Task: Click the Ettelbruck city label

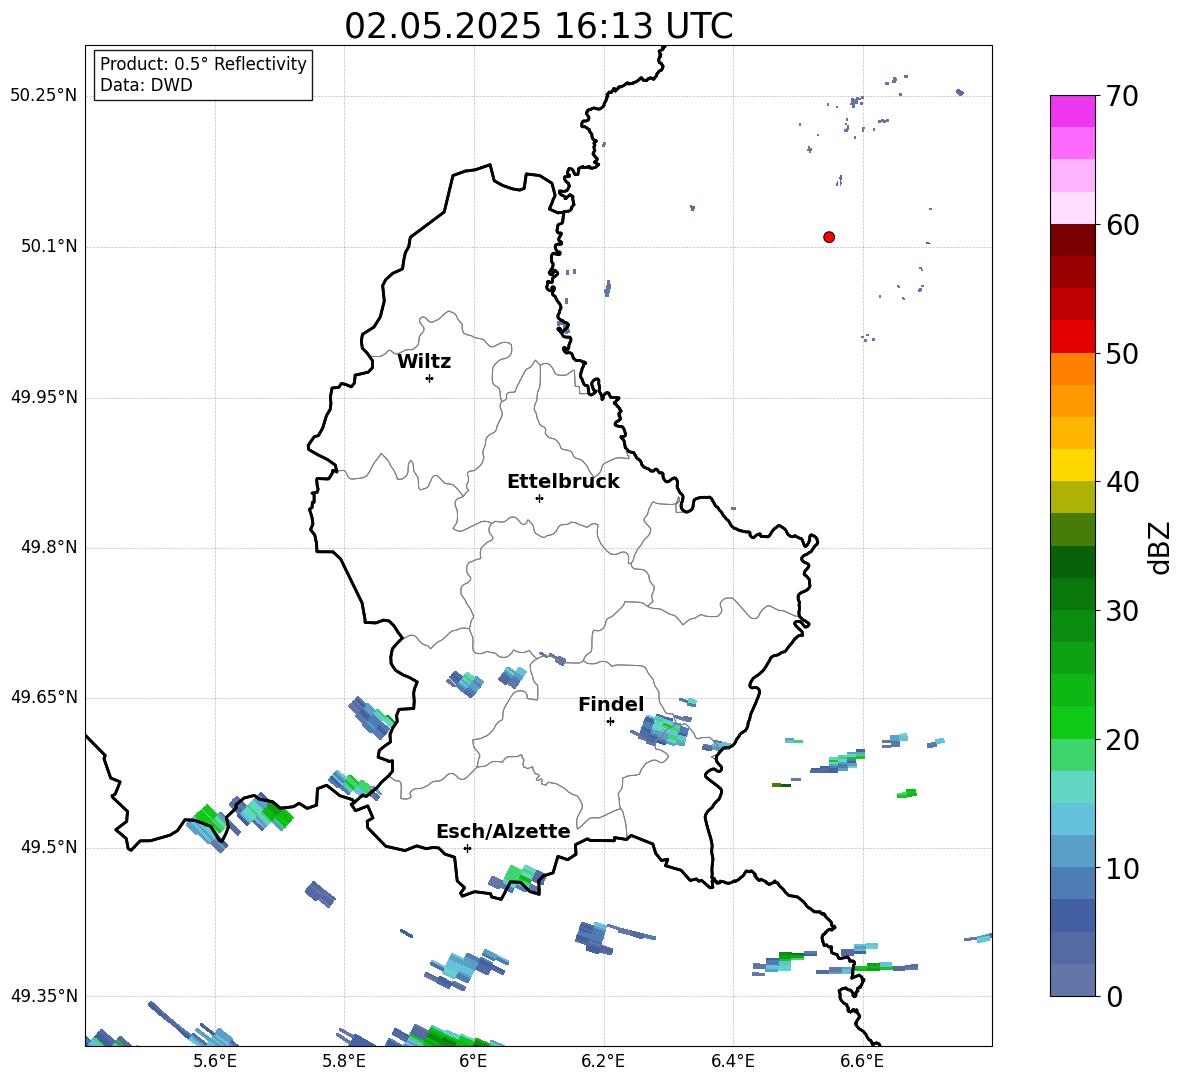Action: [563, 482]
